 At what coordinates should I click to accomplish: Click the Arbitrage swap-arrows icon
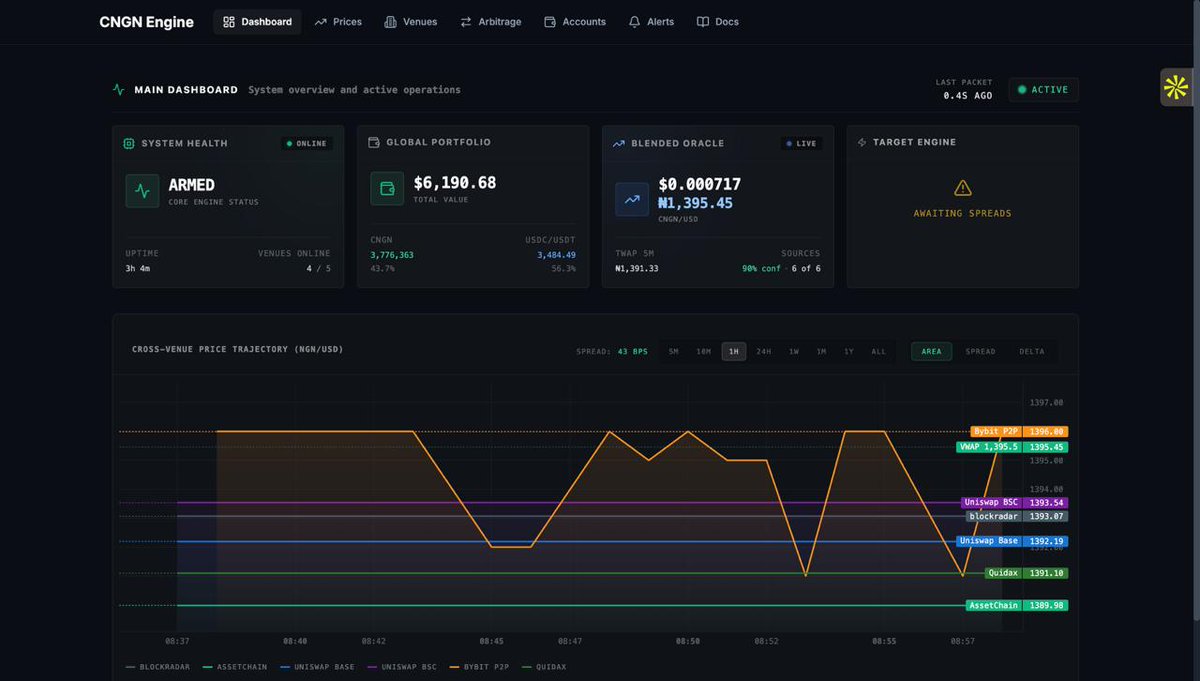[466, 22]
